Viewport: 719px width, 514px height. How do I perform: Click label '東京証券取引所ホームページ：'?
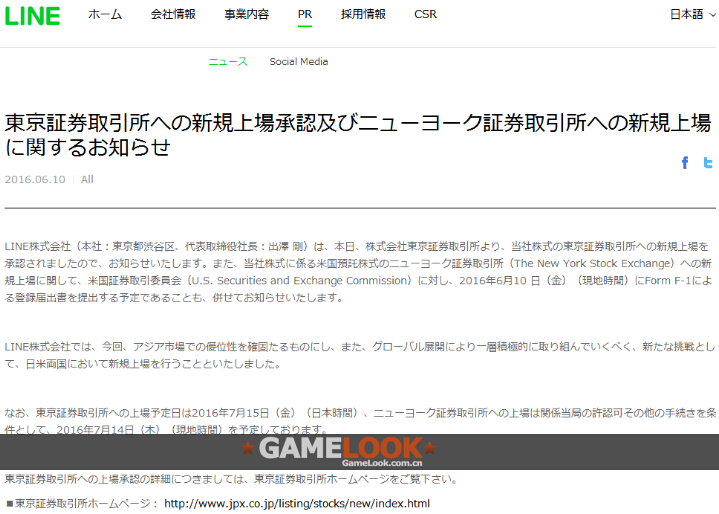pyautogui.click(x=83, y=503)
